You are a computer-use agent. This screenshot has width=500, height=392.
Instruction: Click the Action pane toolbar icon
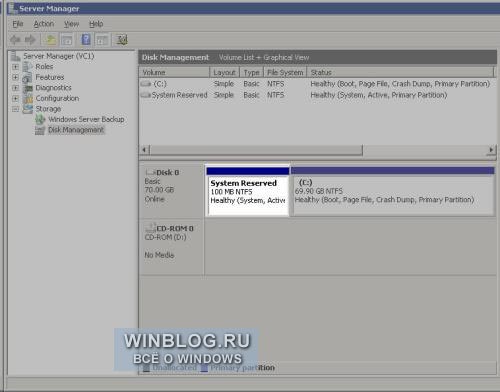[x=102, y=40]
